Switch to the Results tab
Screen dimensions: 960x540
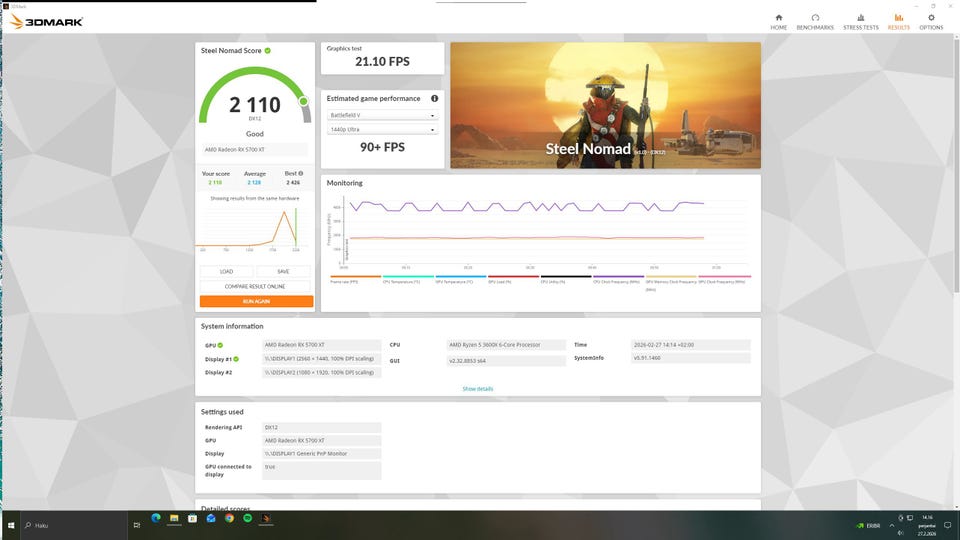[x=898, y=22]
